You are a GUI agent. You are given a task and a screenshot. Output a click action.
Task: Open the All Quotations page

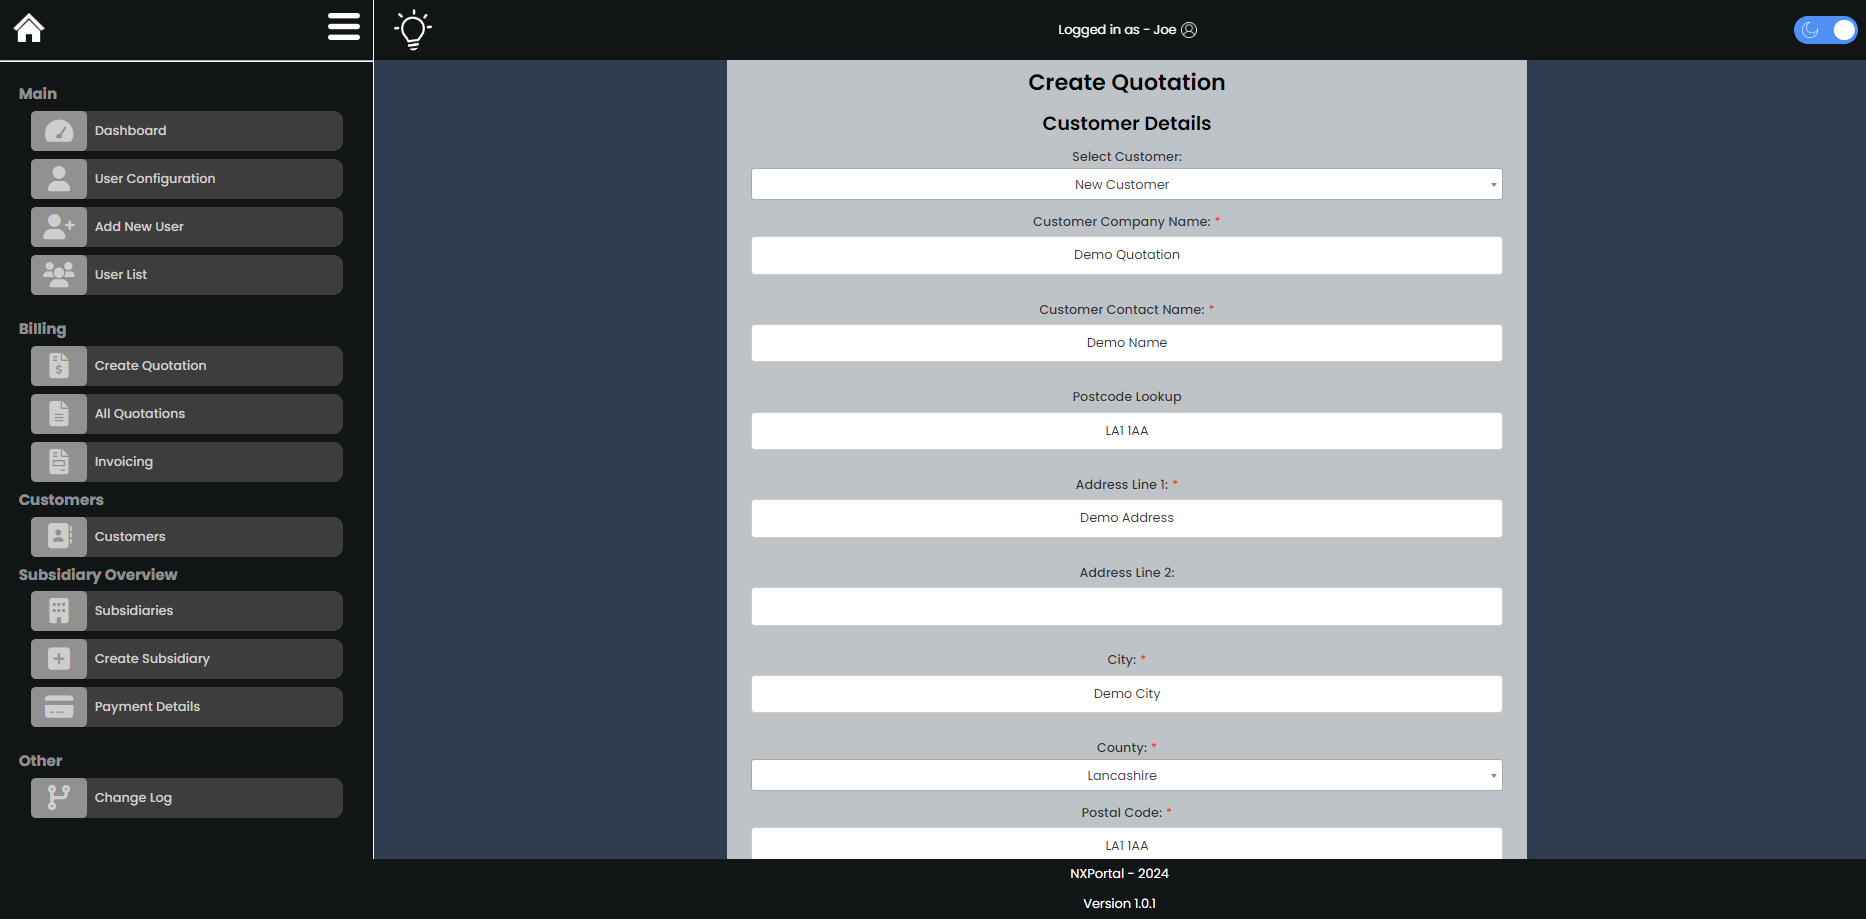point(186,413)
